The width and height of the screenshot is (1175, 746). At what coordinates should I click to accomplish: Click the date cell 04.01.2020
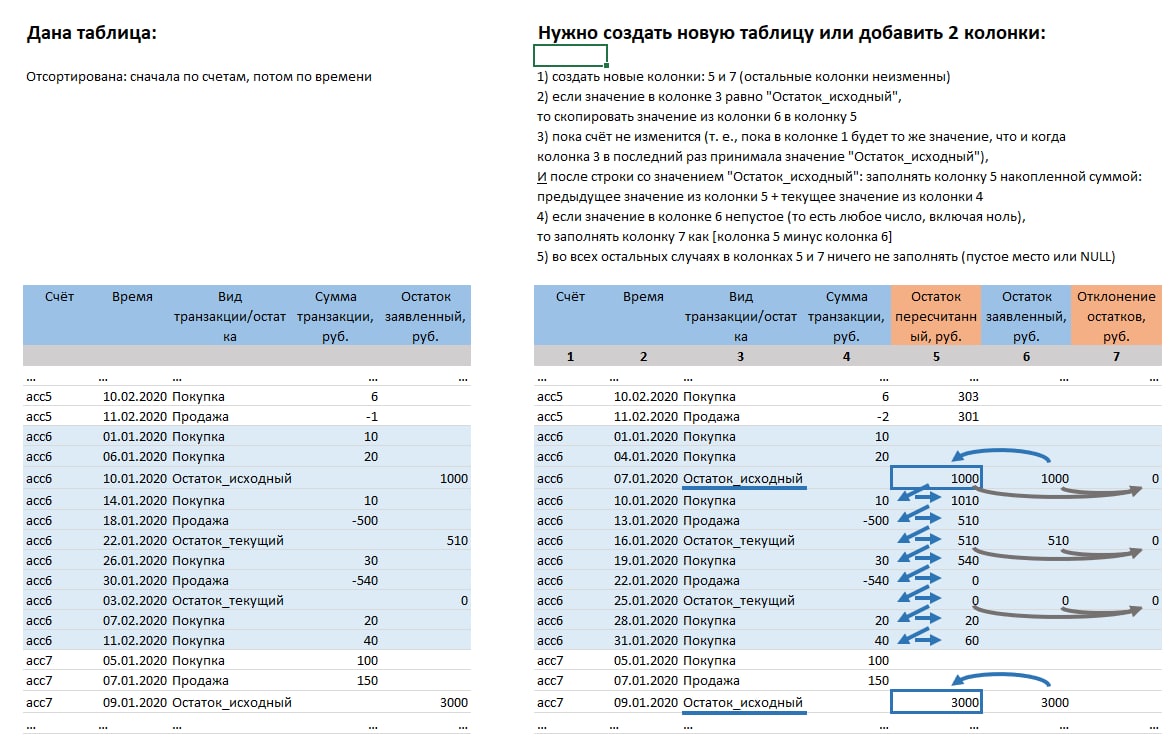(x=646, y=457)
